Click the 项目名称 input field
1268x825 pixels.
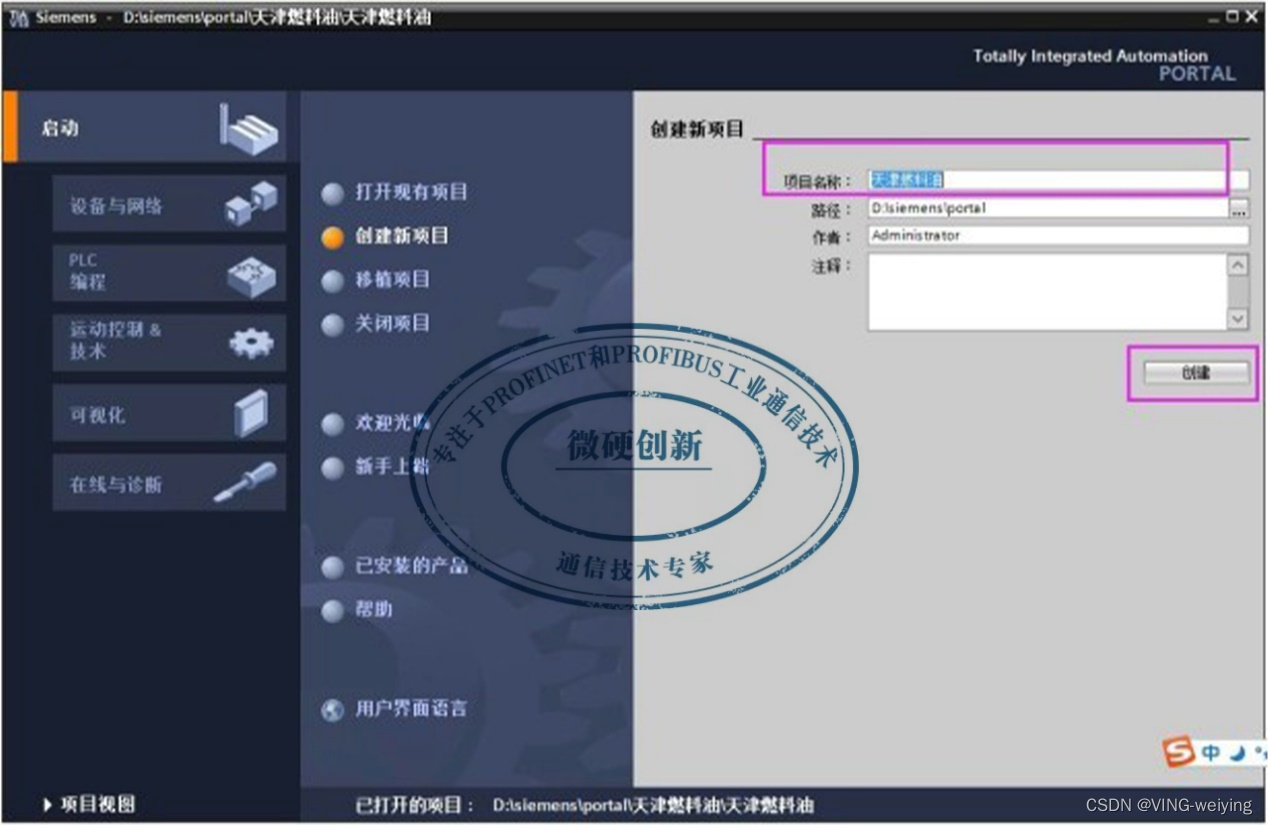1058,180
